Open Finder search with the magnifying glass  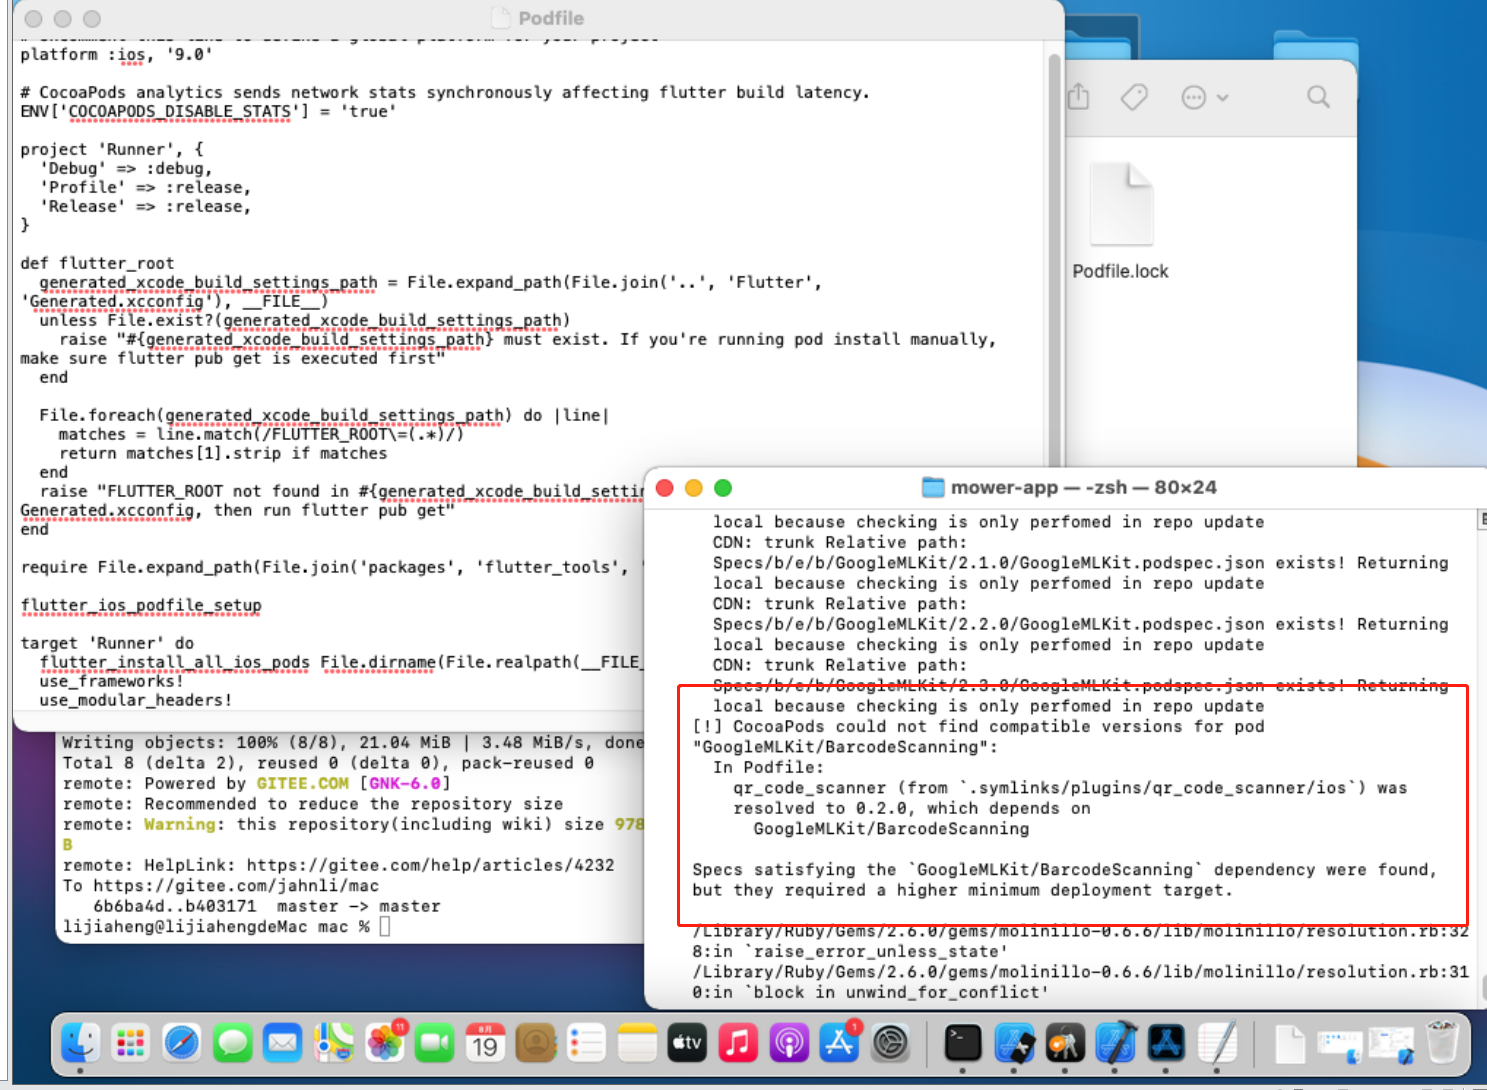(1318, 97)
